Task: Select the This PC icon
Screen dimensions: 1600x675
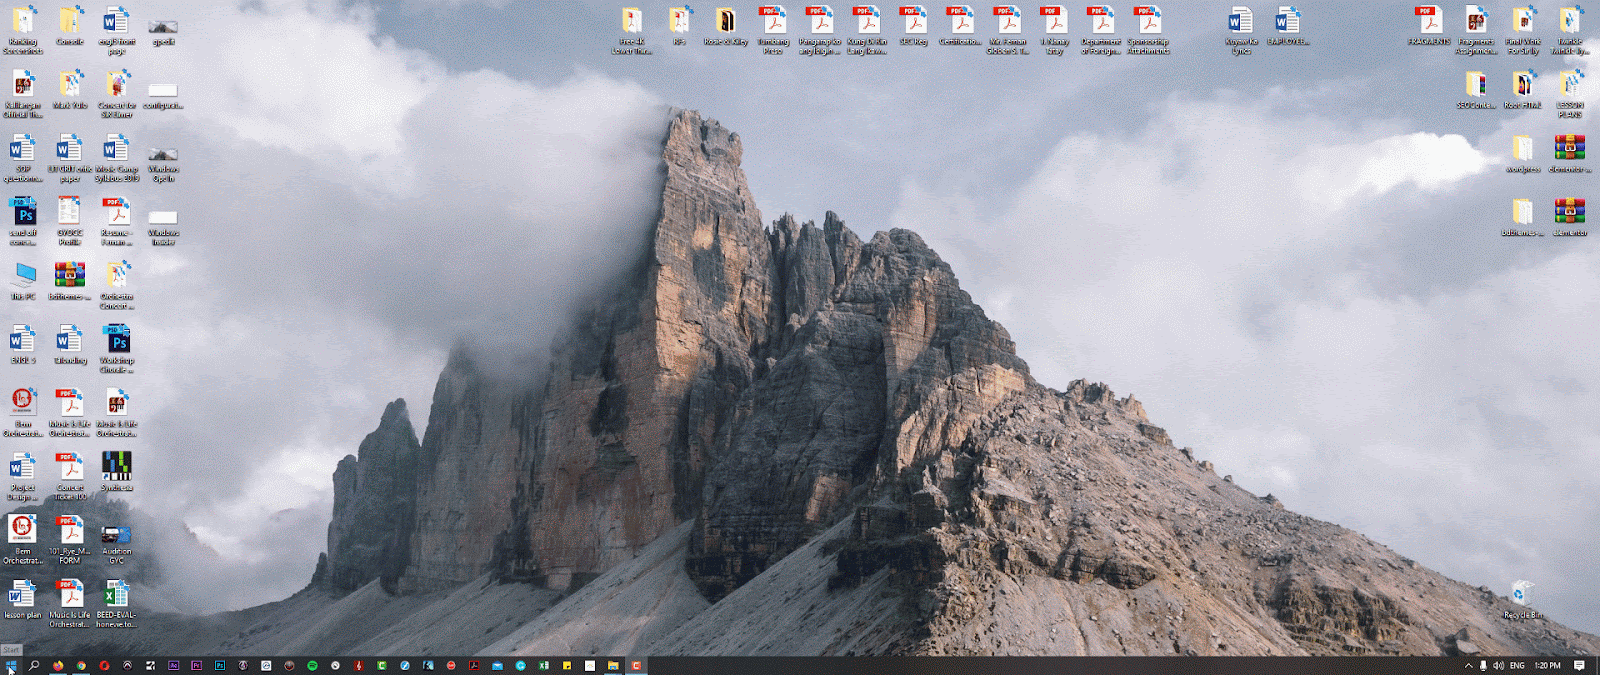Action: pyautogui.click(x=22, y=281)
